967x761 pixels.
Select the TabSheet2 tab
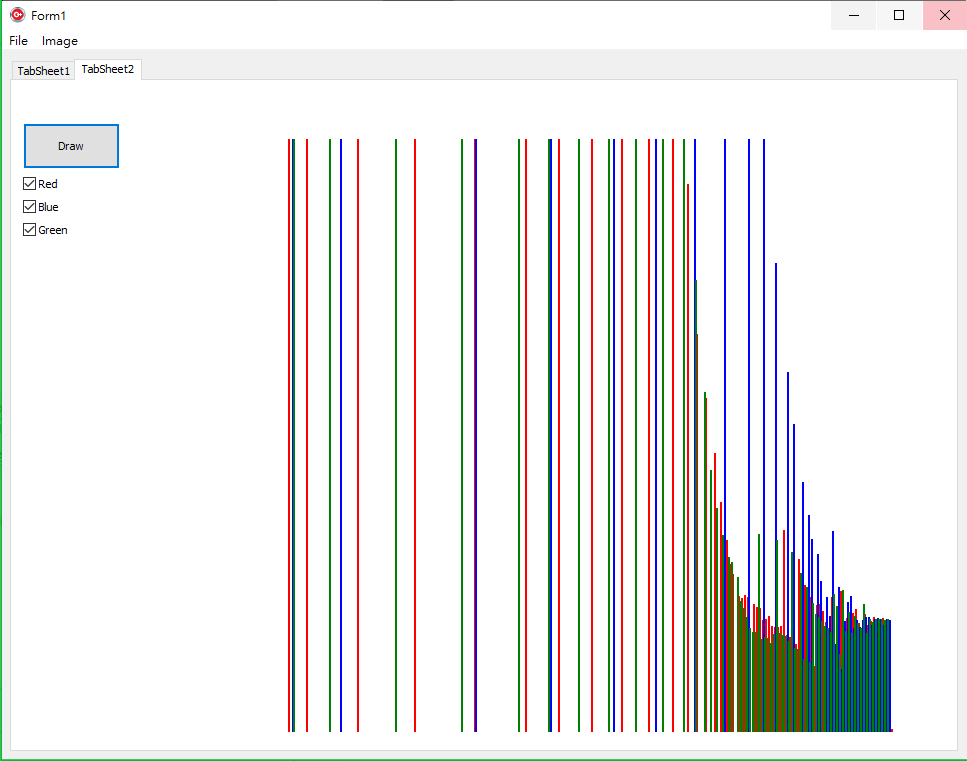coord(108,69)
